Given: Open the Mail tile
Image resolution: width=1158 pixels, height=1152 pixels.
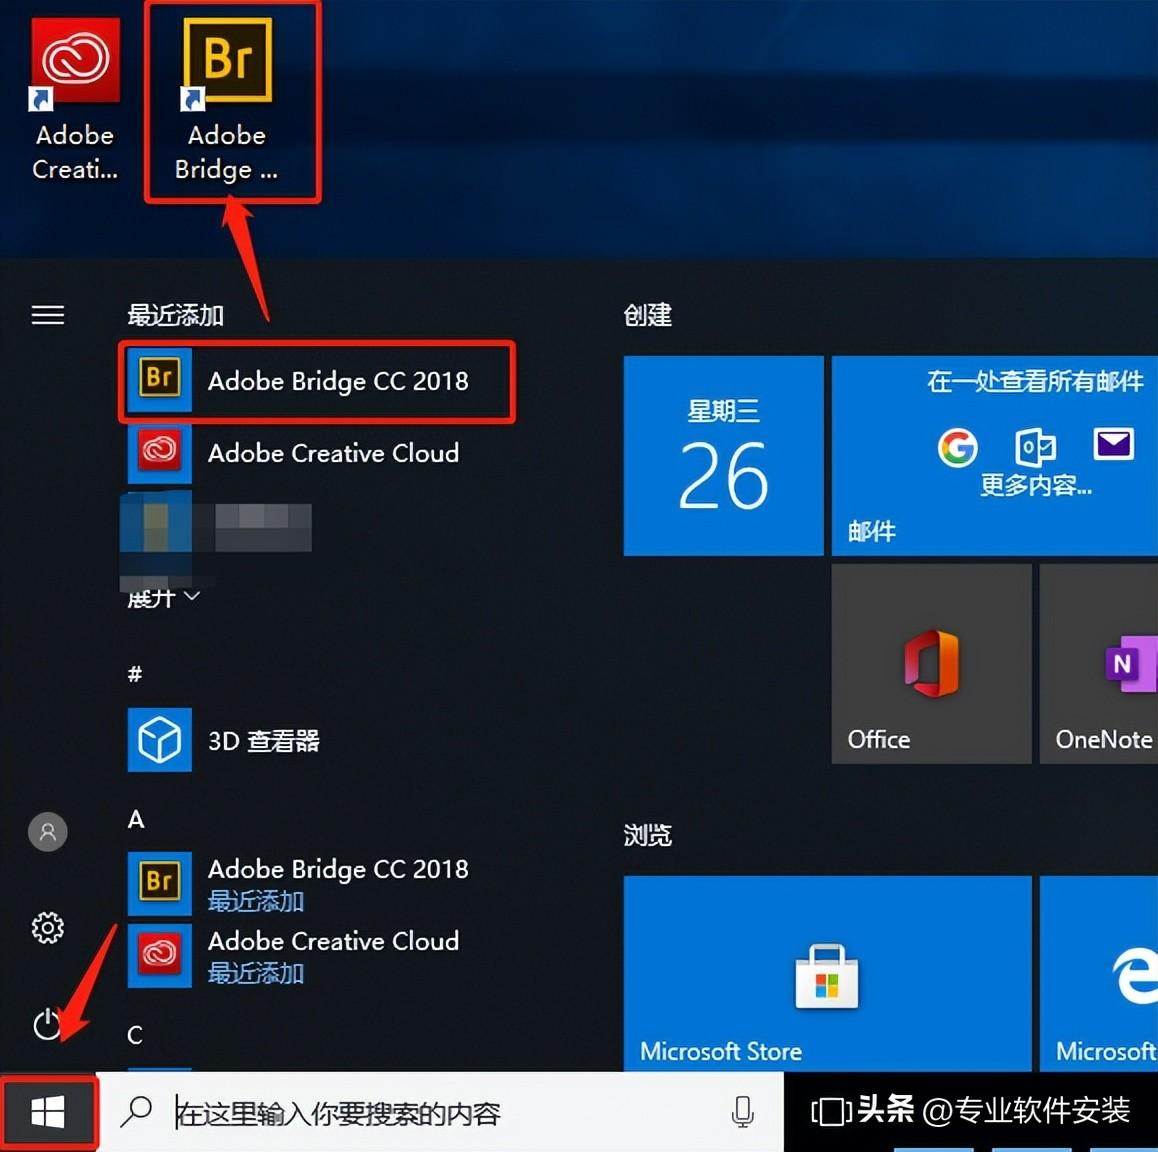Looking at the screenshot, I should click(995, 456).
